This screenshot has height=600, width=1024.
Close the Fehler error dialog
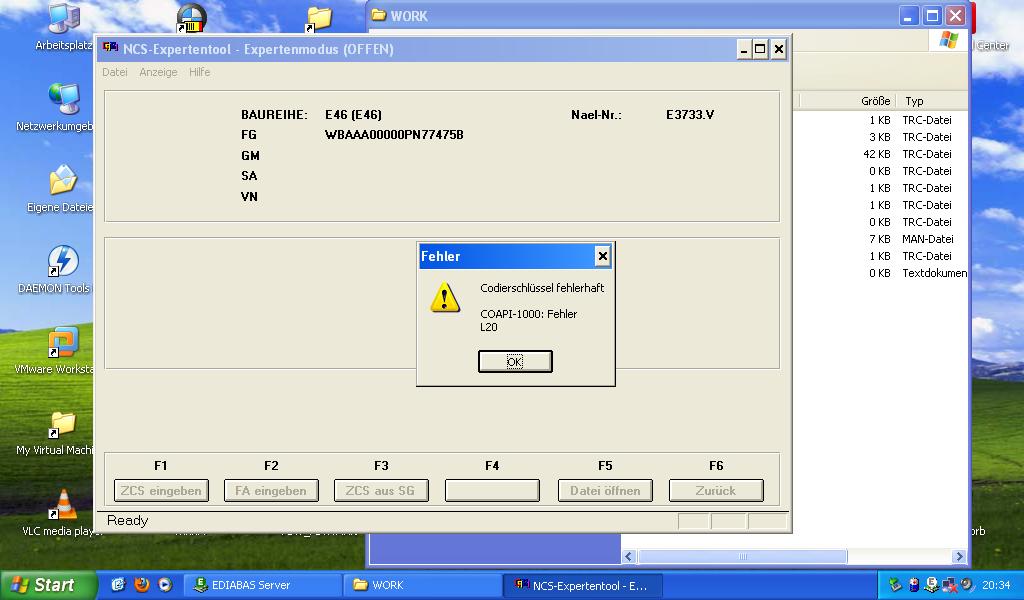coord(602,257)
